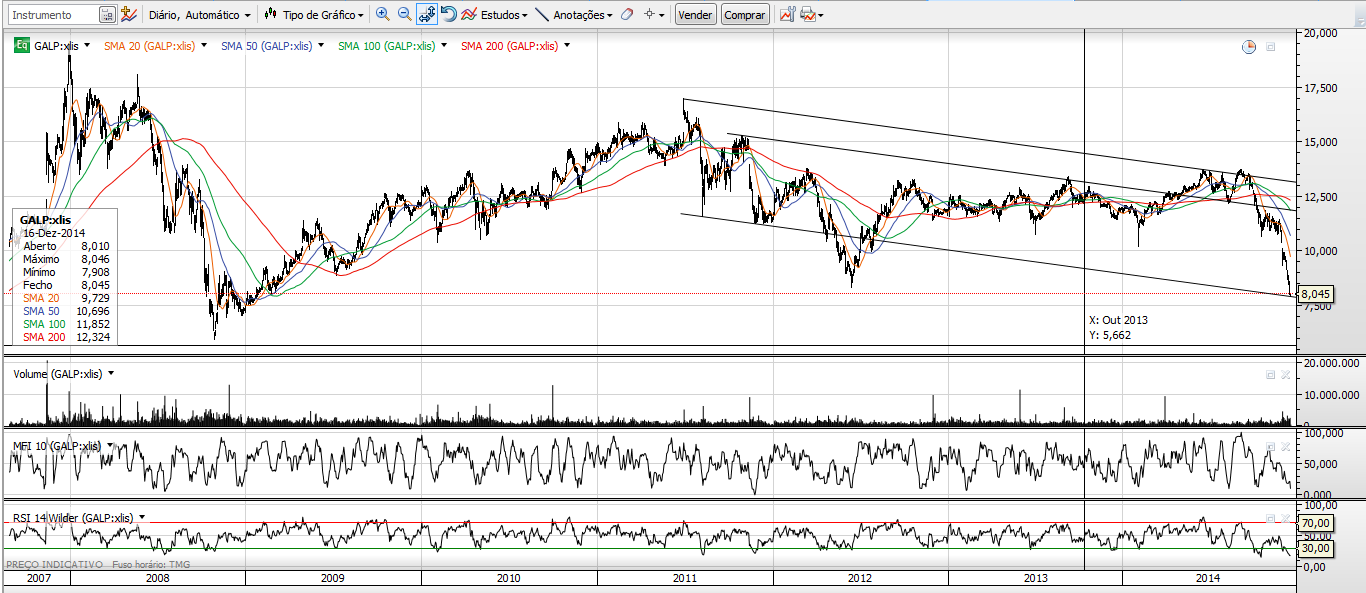Click the SMA 200 (GALP:xlis) legend label

pos(510,46)
